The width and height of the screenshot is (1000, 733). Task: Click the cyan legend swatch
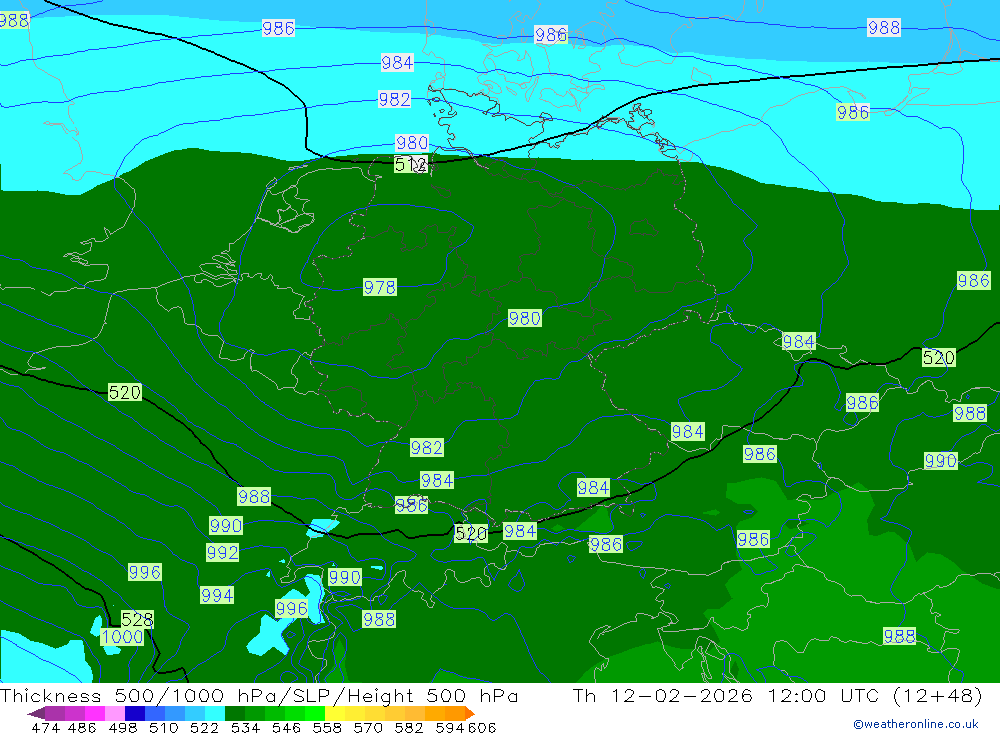click(215, 713)
